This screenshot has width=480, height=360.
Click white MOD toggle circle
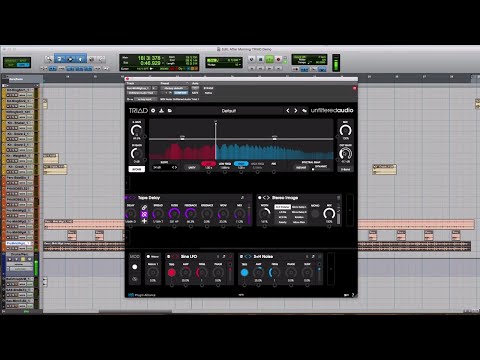pos(135,267)
